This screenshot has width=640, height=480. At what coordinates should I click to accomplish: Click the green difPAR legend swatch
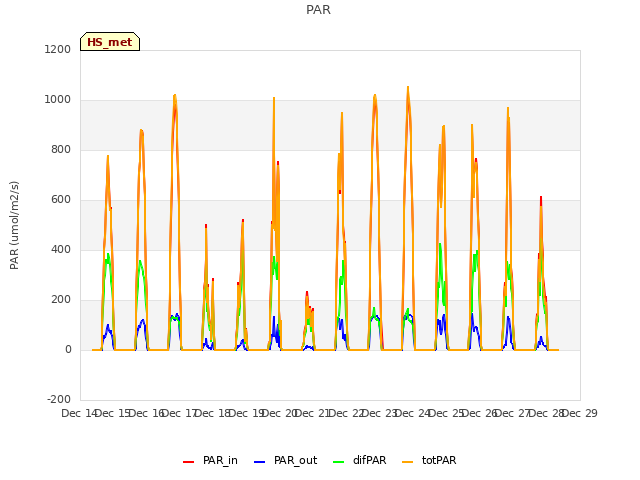(x=338, y=462)
